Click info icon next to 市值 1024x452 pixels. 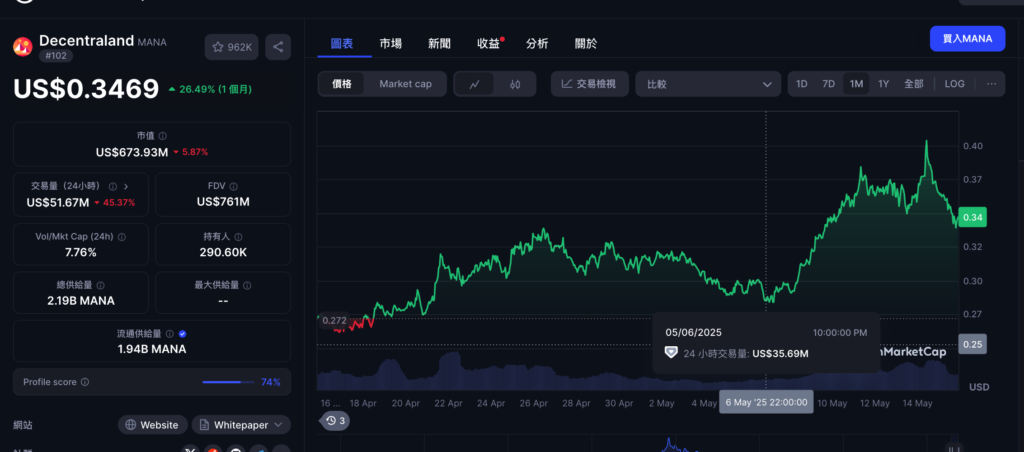163,135
